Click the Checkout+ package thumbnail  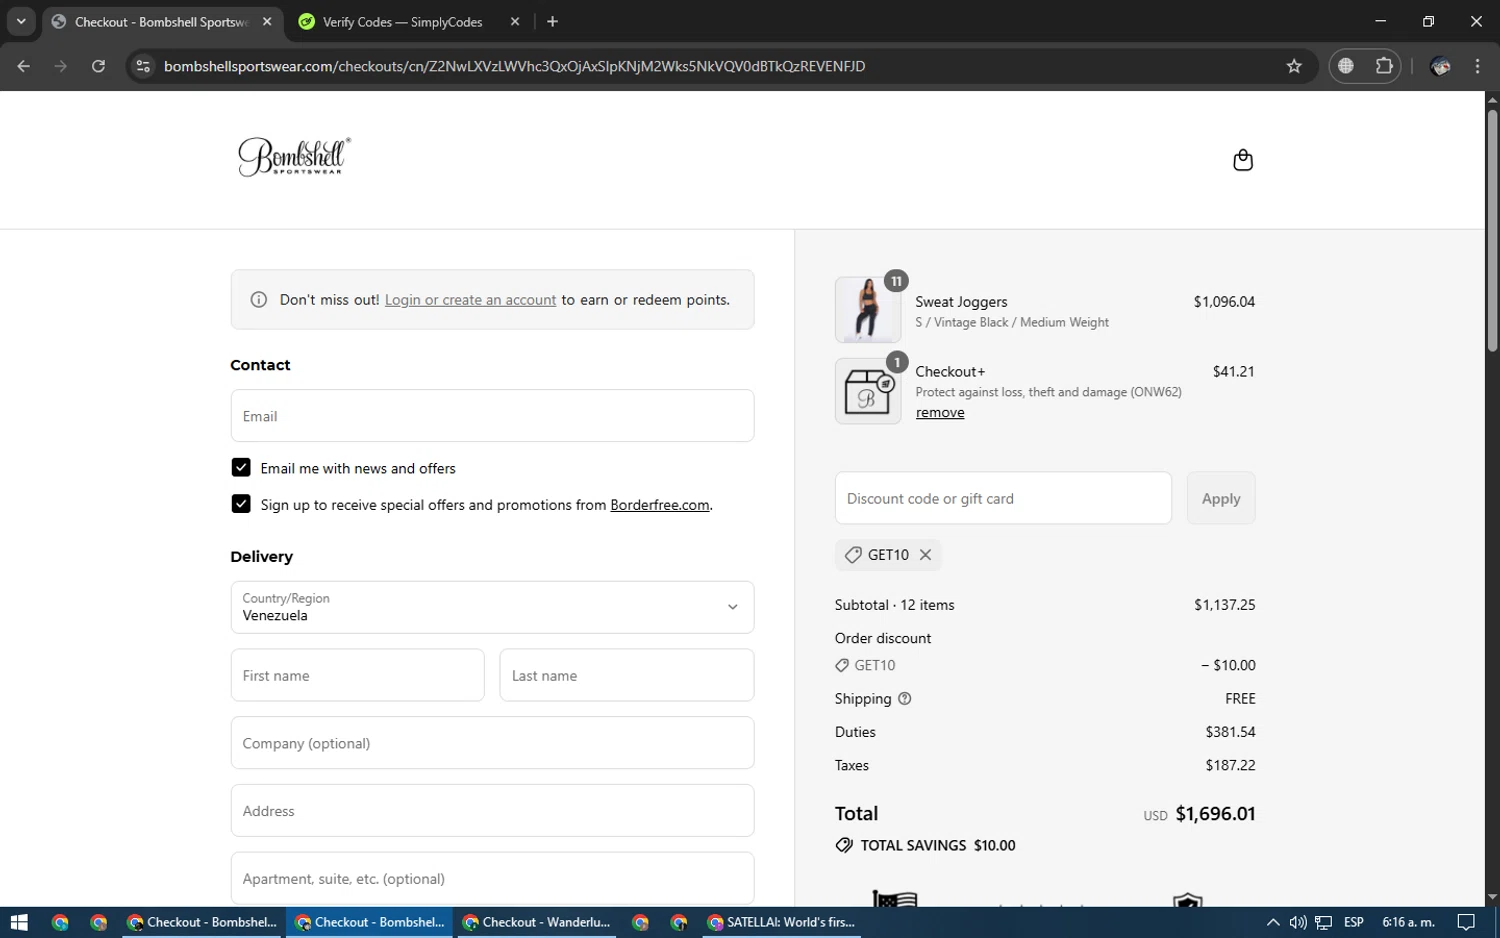click(868, 391)
